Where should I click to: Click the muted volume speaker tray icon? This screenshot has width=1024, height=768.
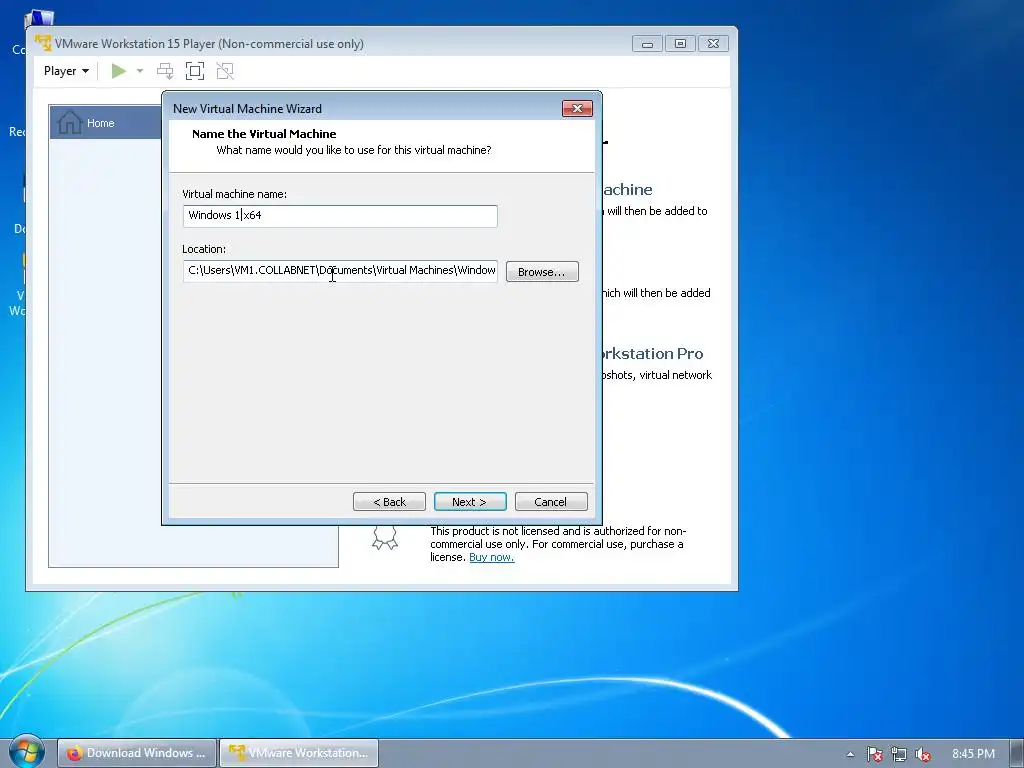[x=923, y=754]
